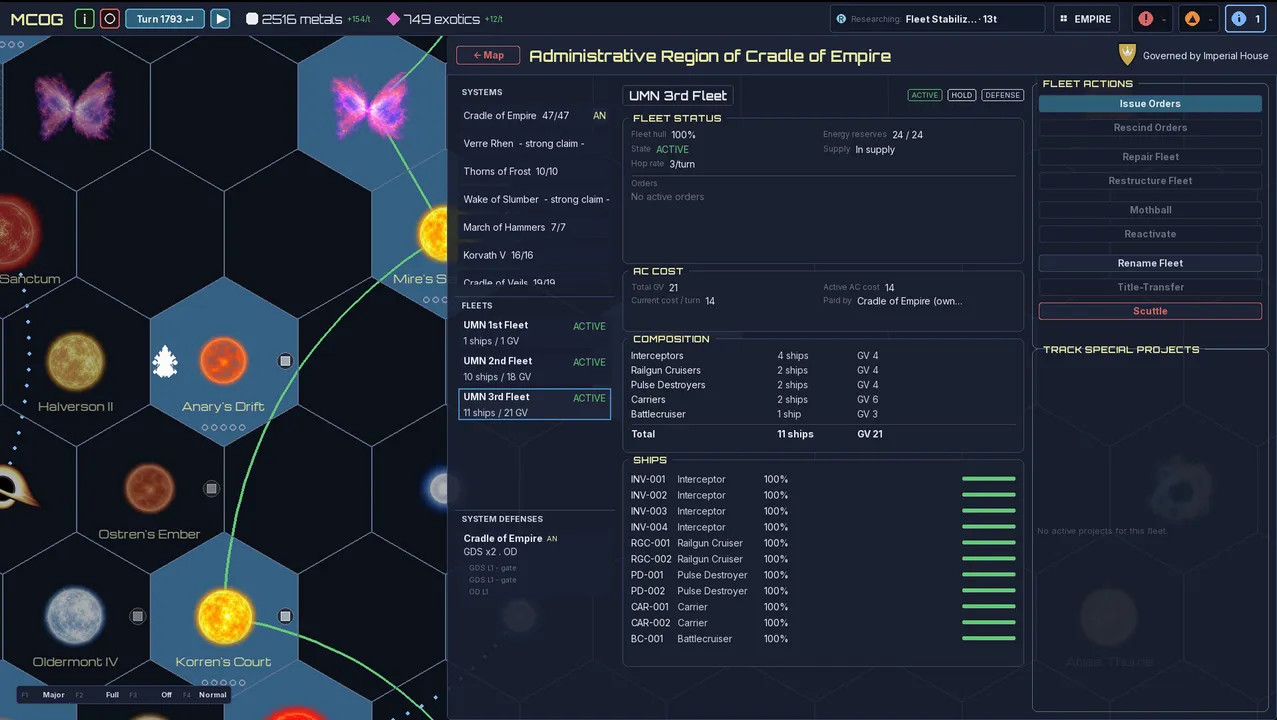The width and height of the screenshot is (1277, 720).
Task: Click the Halverson II star
Action: click(x=76, y=362)
